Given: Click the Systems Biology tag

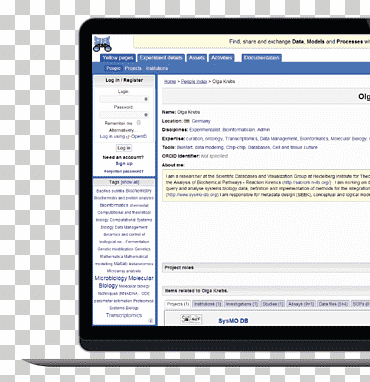Looking at the screenshot, I should (124, 308).
